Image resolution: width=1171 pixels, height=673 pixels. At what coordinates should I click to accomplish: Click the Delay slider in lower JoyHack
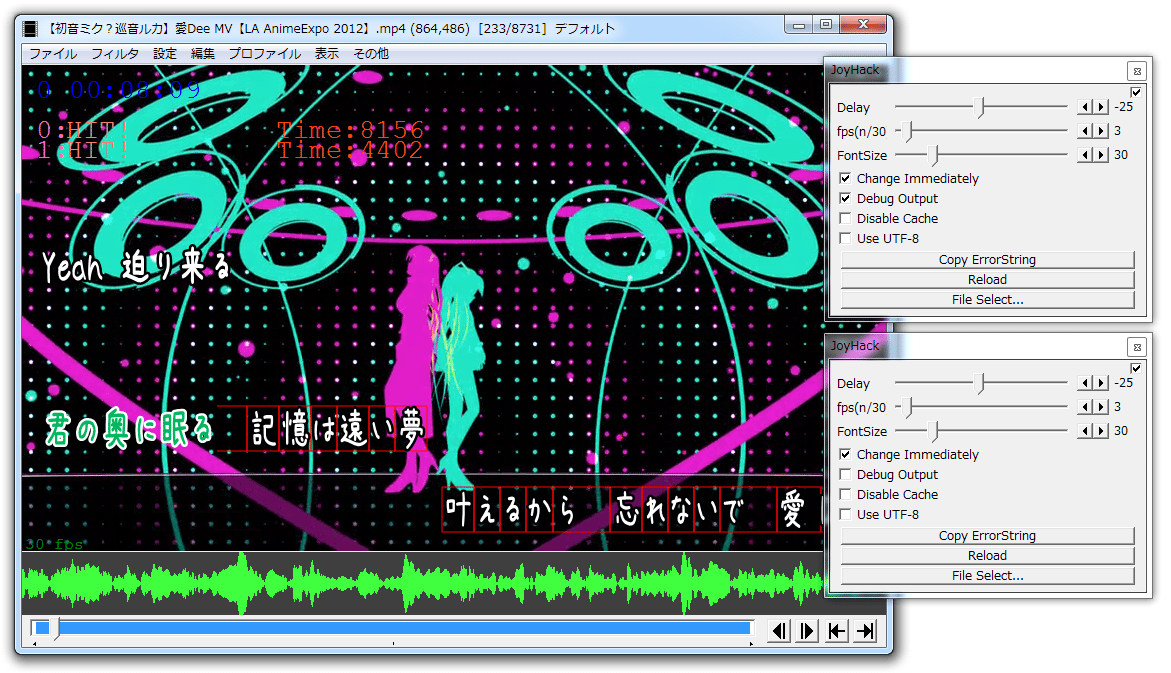(981, 382)
